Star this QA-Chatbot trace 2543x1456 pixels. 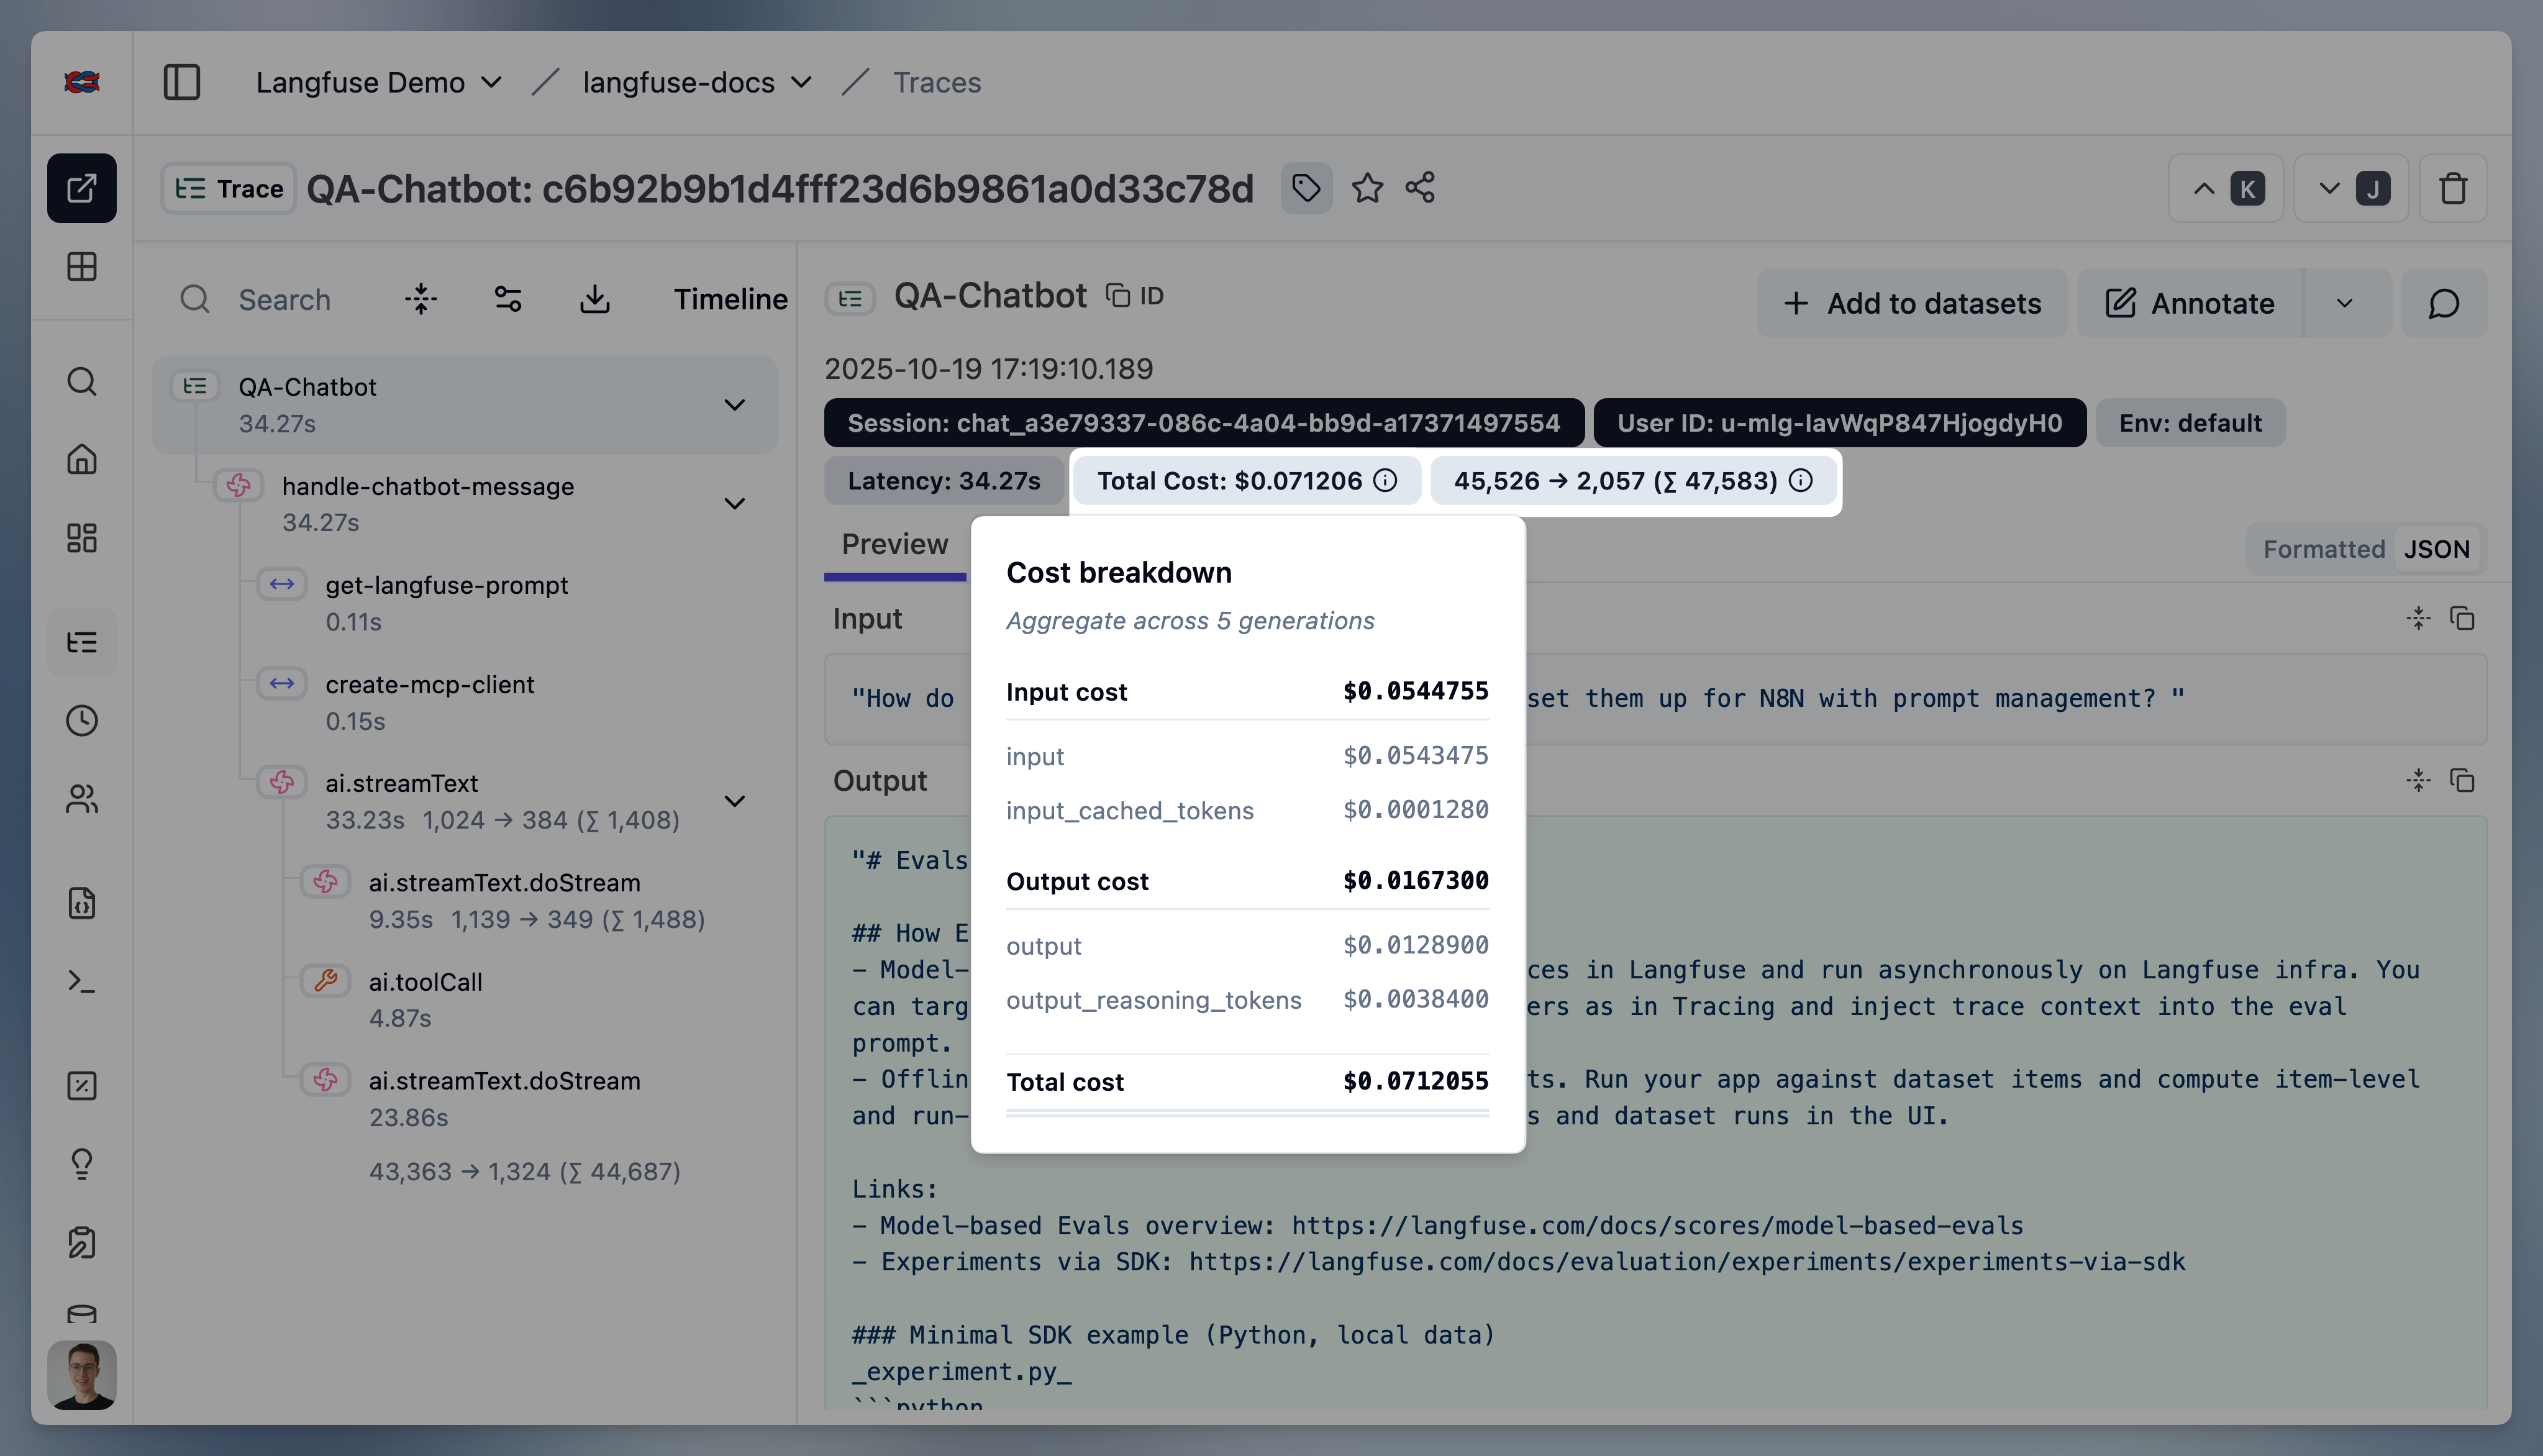click(x=1367, y=188)
